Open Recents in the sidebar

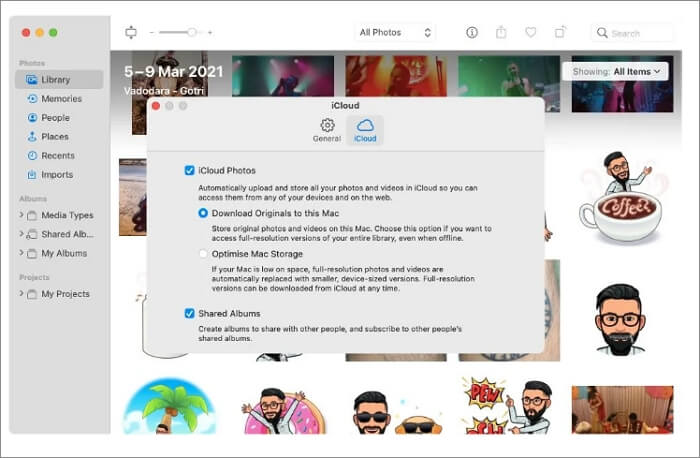(59, 156)
